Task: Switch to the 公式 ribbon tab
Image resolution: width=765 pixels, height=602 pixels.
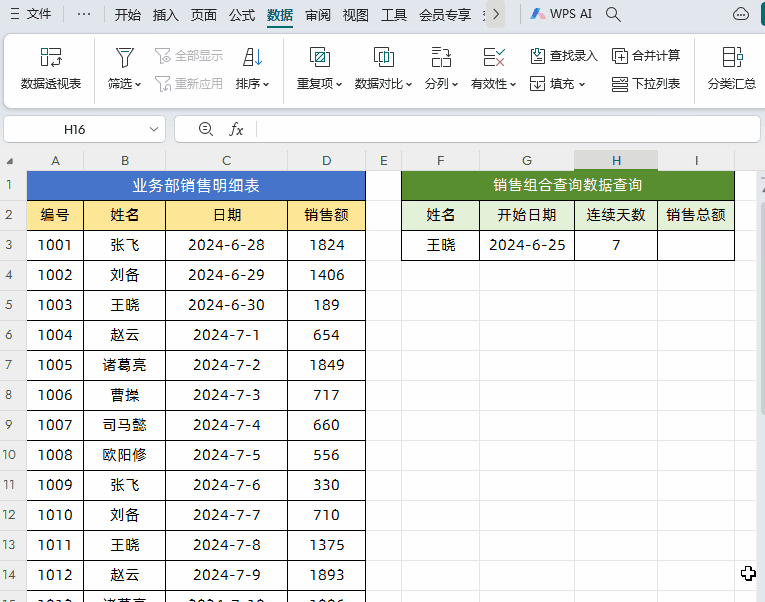Action: coord(242,15)
